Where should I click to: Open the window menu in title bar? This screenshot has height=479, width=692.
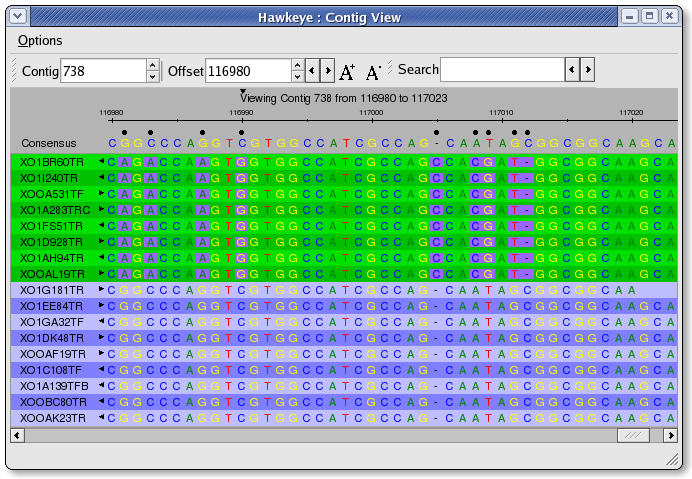17,16
